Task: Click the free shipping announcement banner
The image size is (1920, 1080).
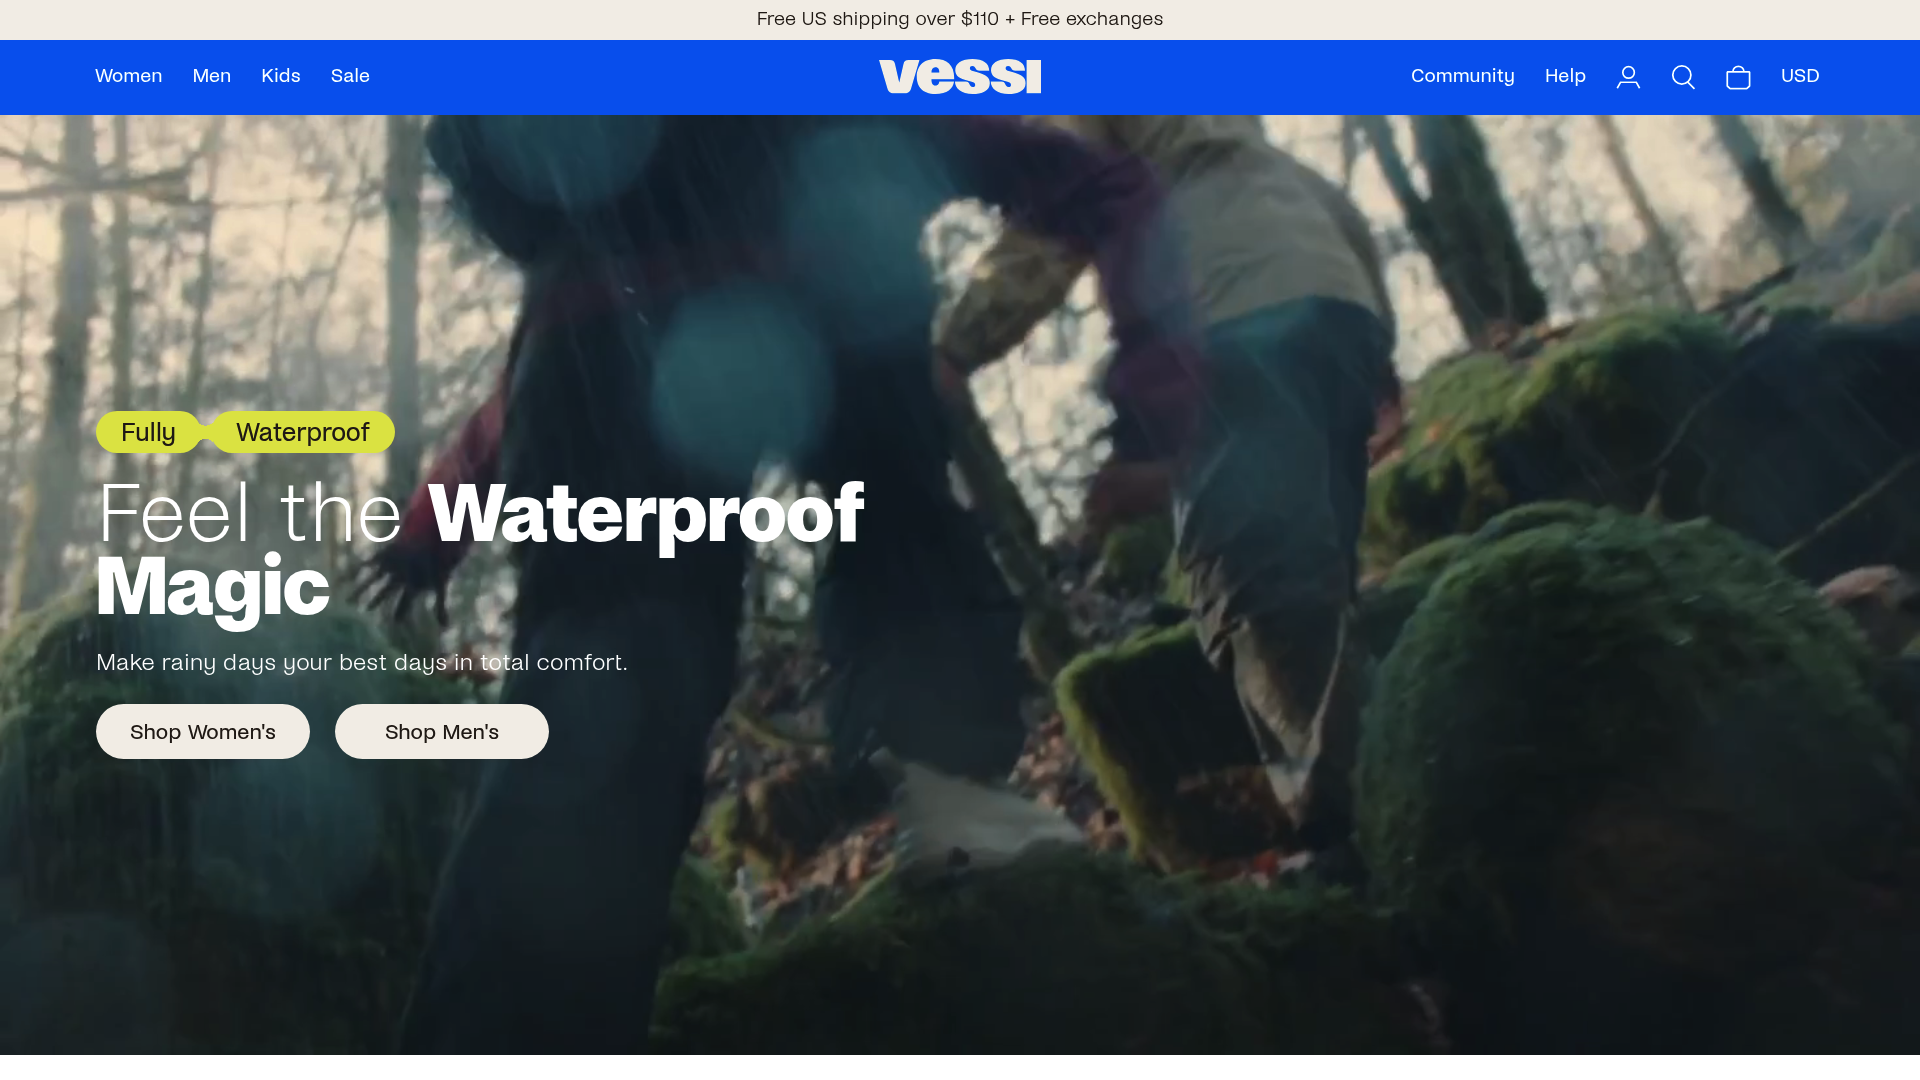Action: pos(960,19)
